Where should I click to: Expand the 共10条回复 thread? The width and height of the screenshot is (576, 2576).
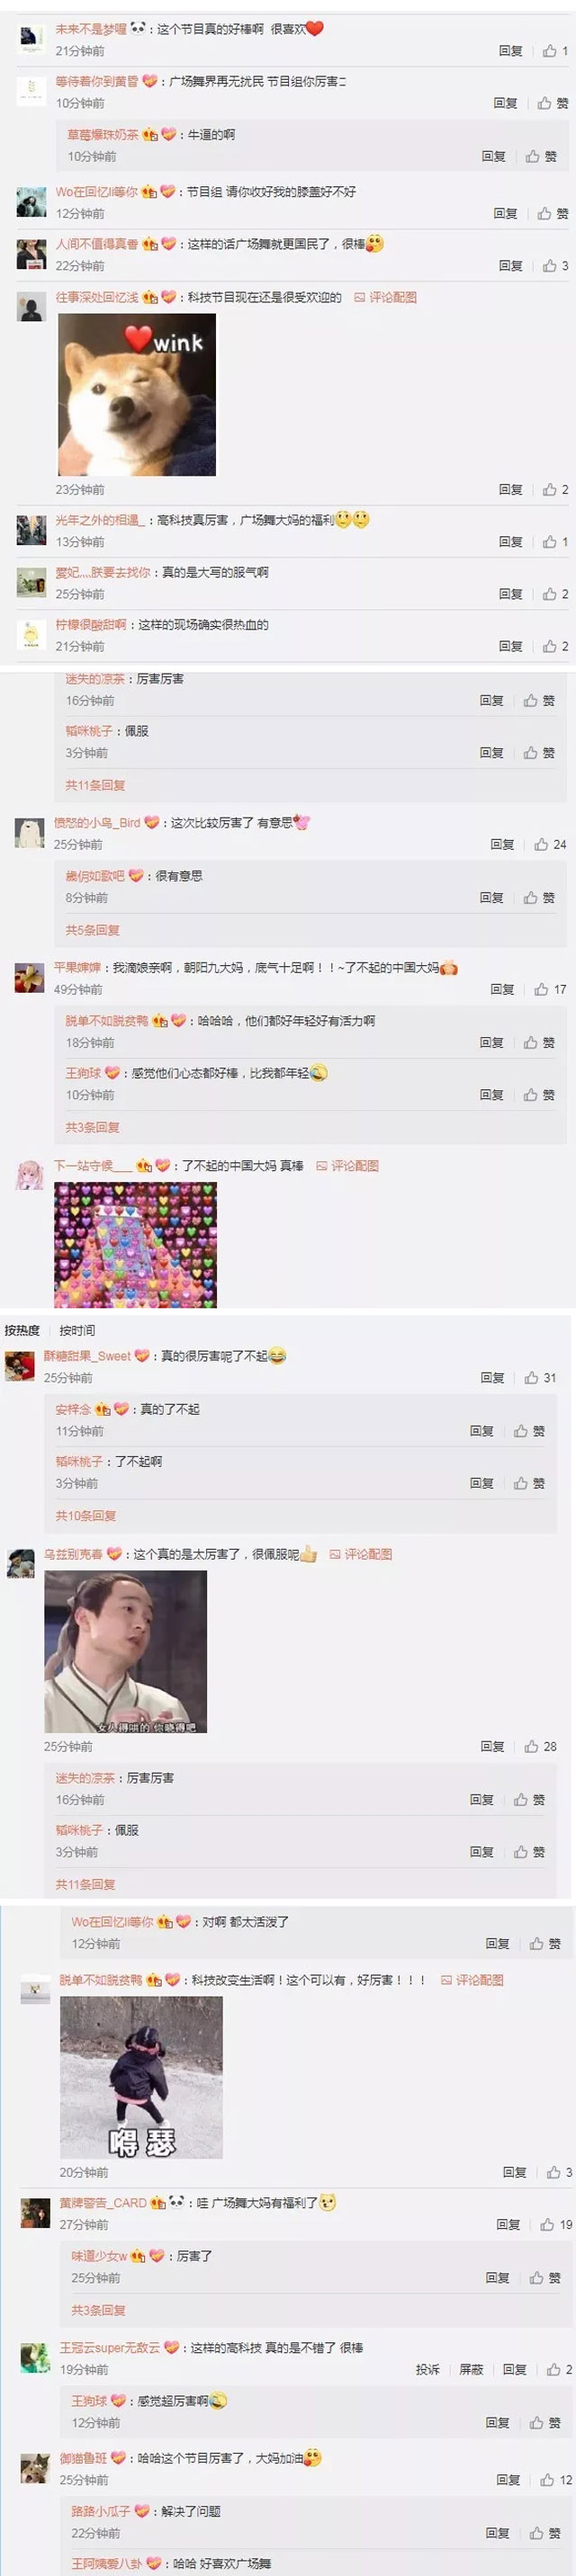pos(86,1515)
